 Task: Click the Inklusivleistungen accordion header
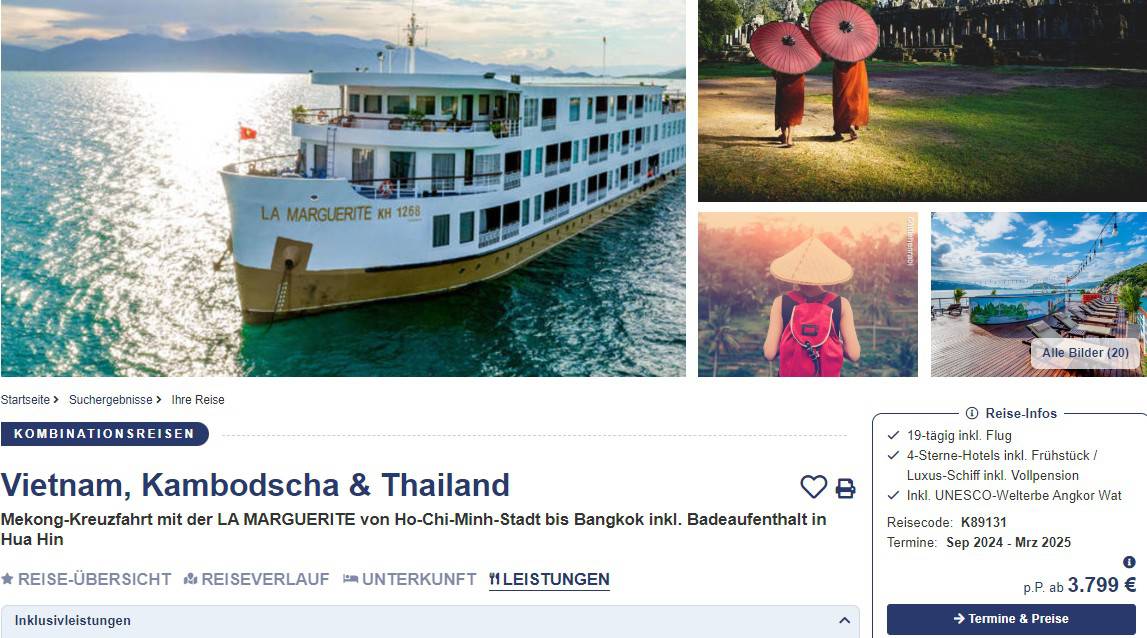pyautogui.click(x=430, y=621)
